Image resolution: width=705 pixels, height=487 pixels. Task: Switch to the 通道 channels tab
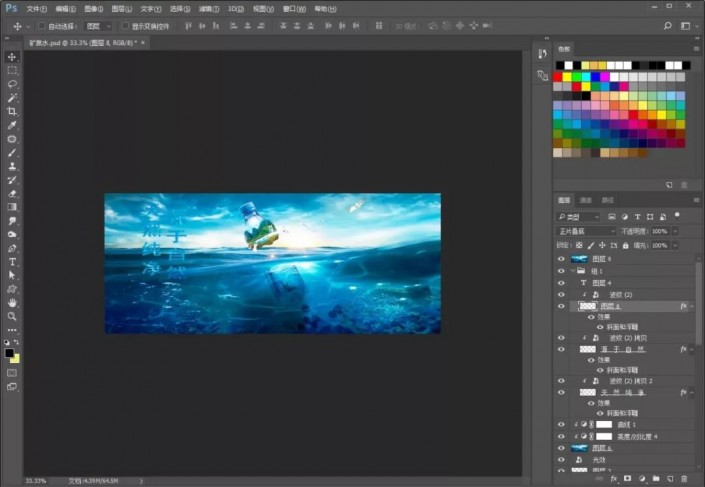pos(585,200)
